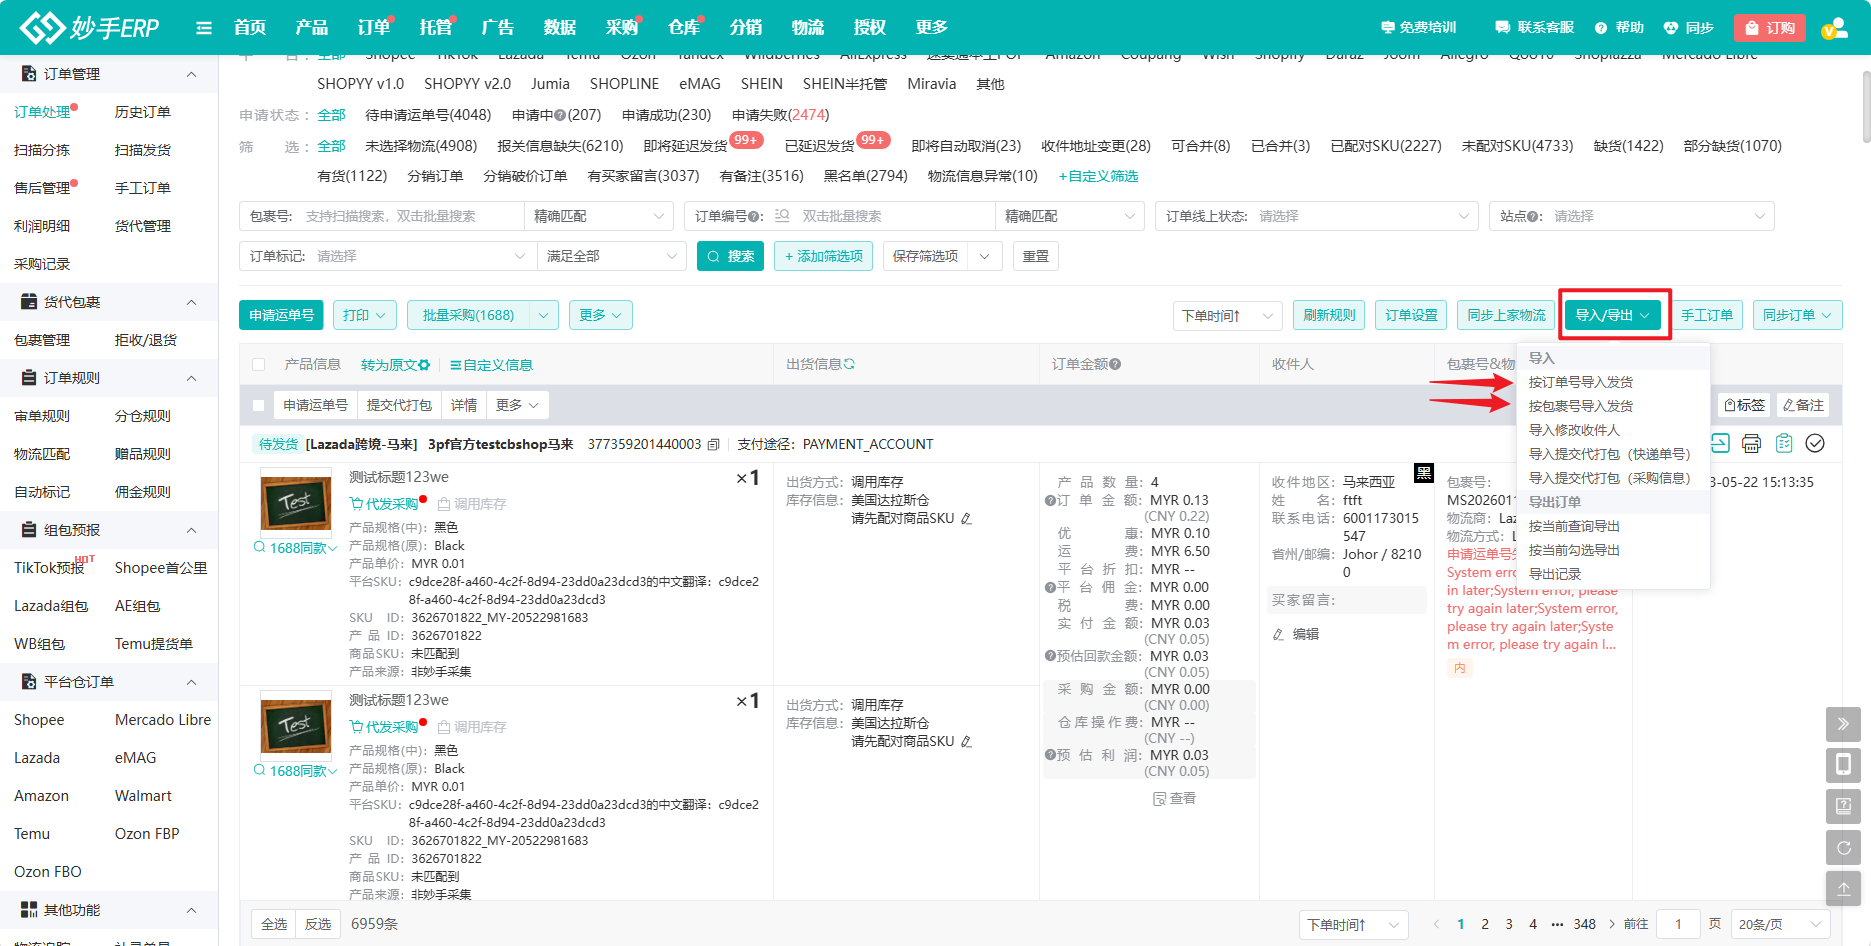Image resolution: width=1871 pixels, height=946 pixels.
Task: Collapse the 订单管理 sidebar section
Action: [x=191, y=74]
